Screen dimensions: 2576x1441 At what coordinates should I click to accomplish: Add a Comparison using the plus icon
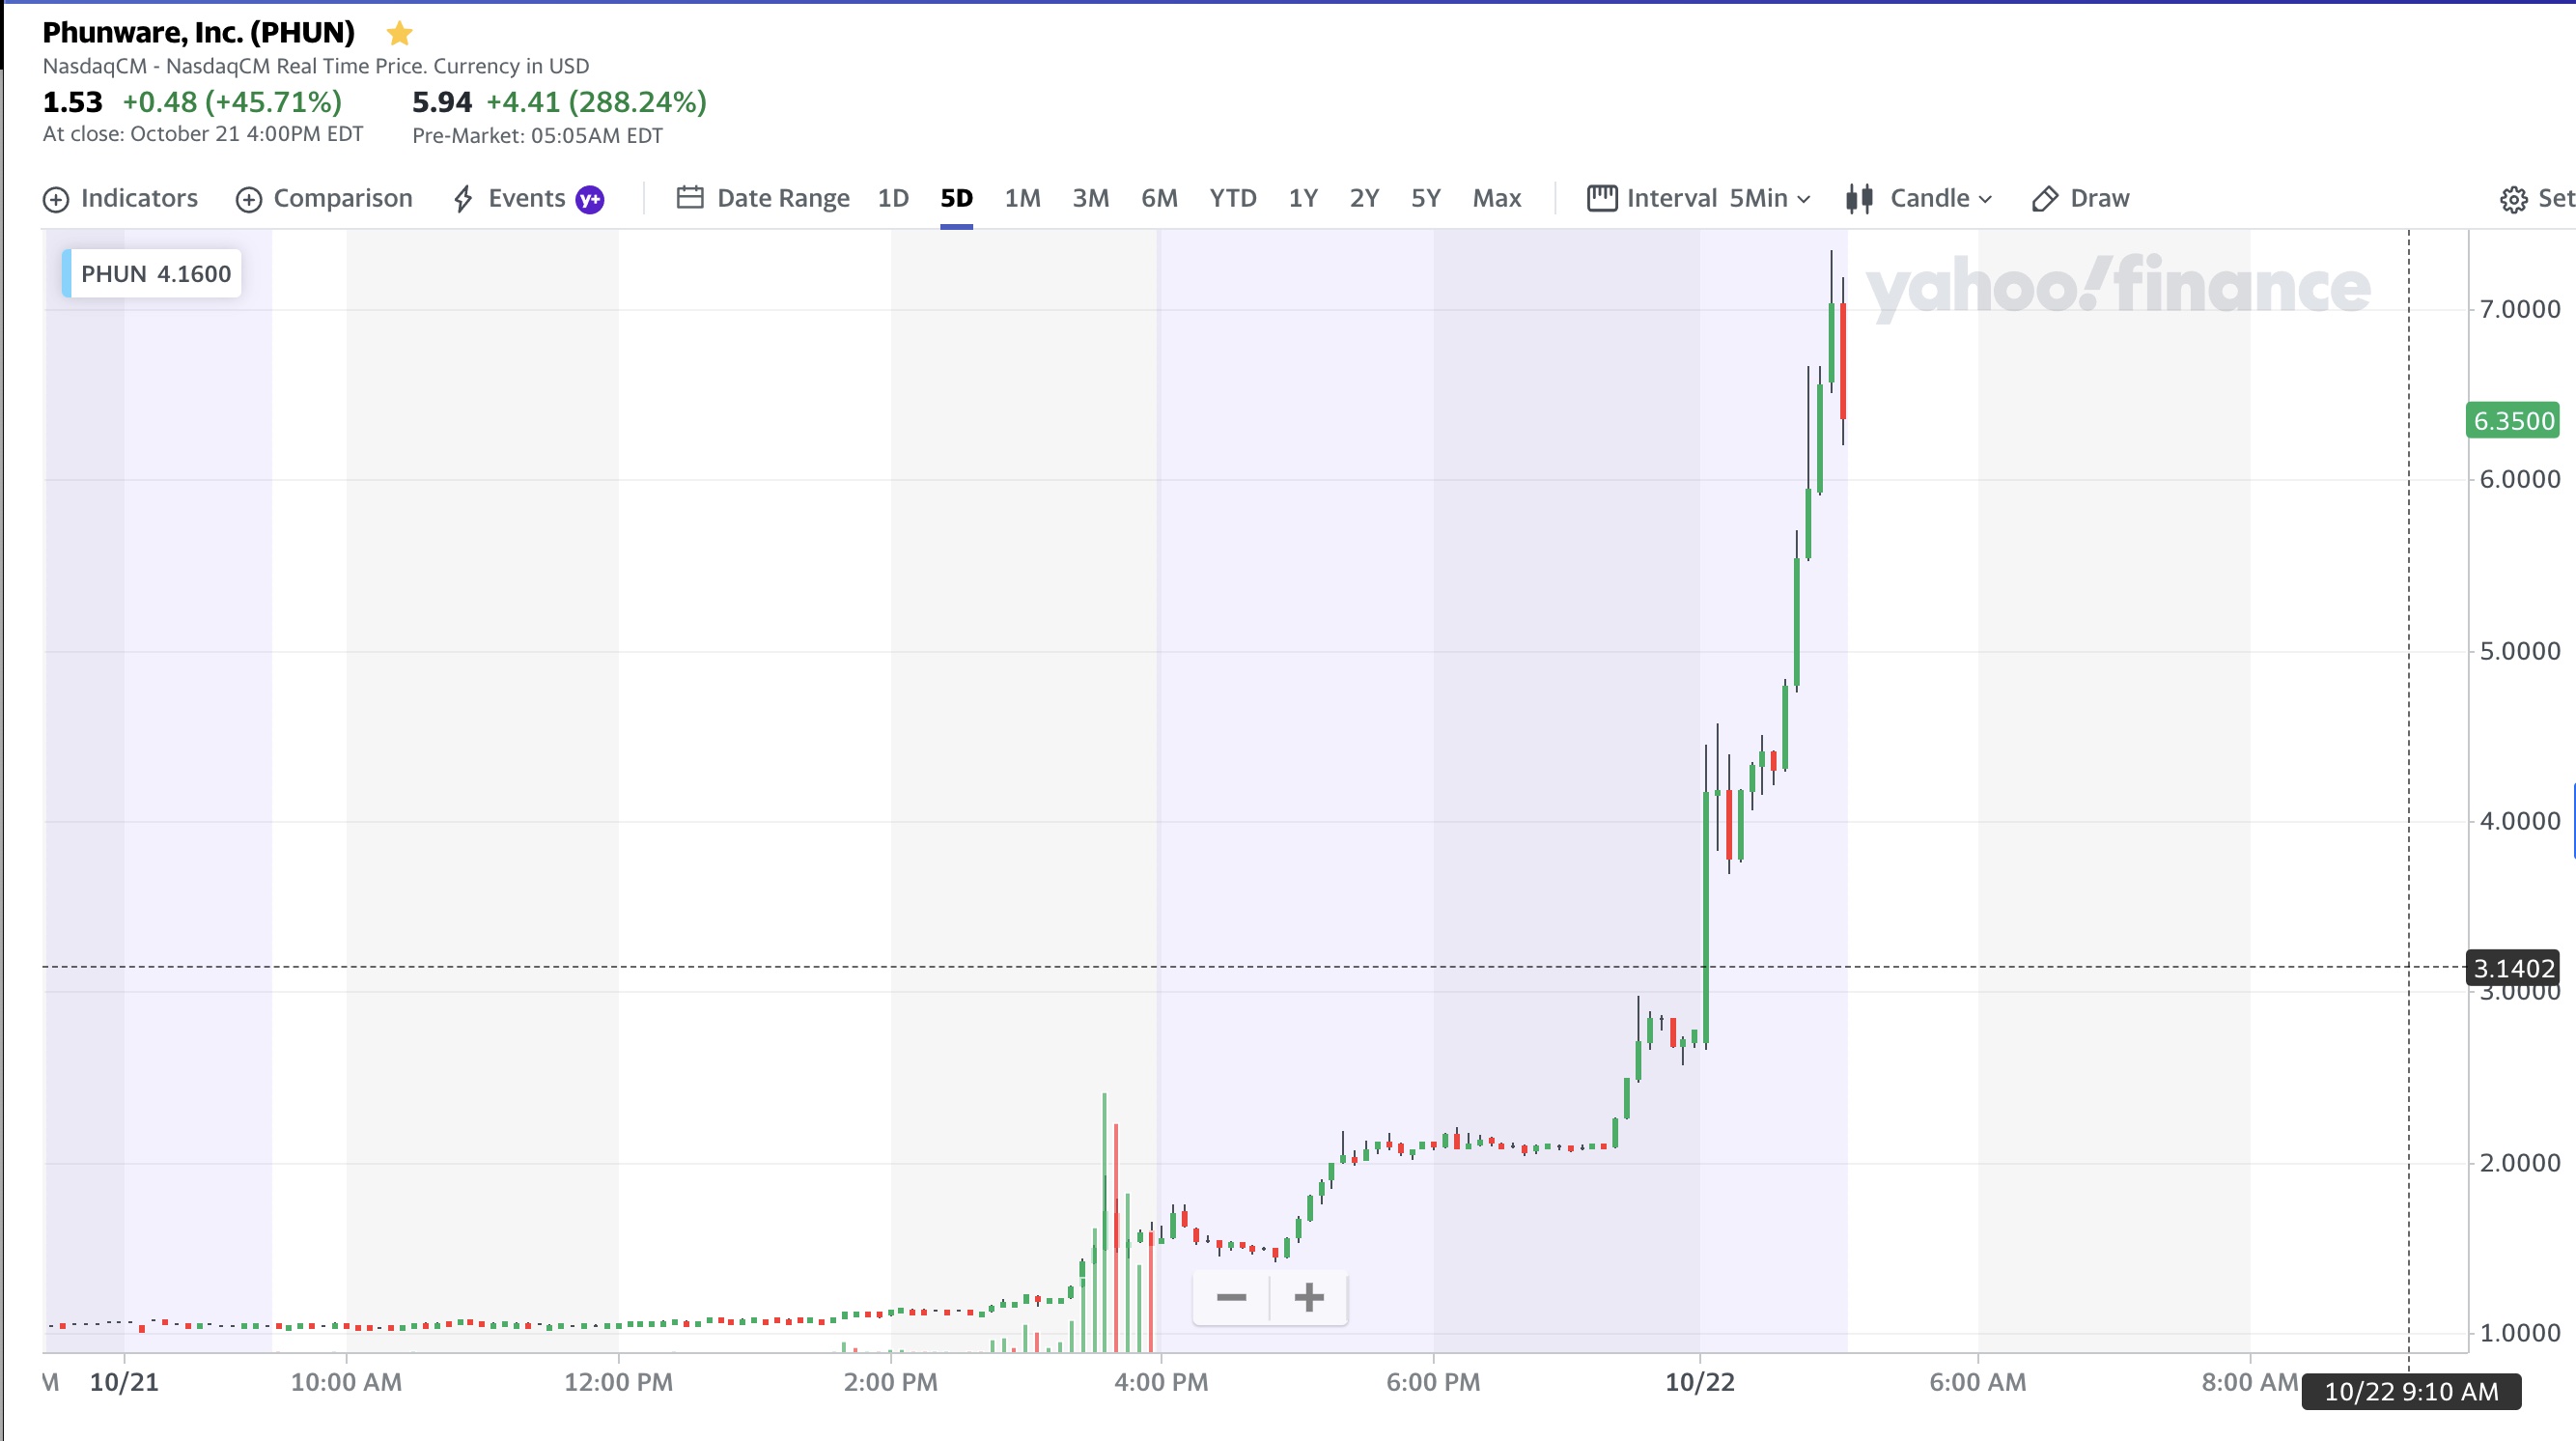pos(248,199)
